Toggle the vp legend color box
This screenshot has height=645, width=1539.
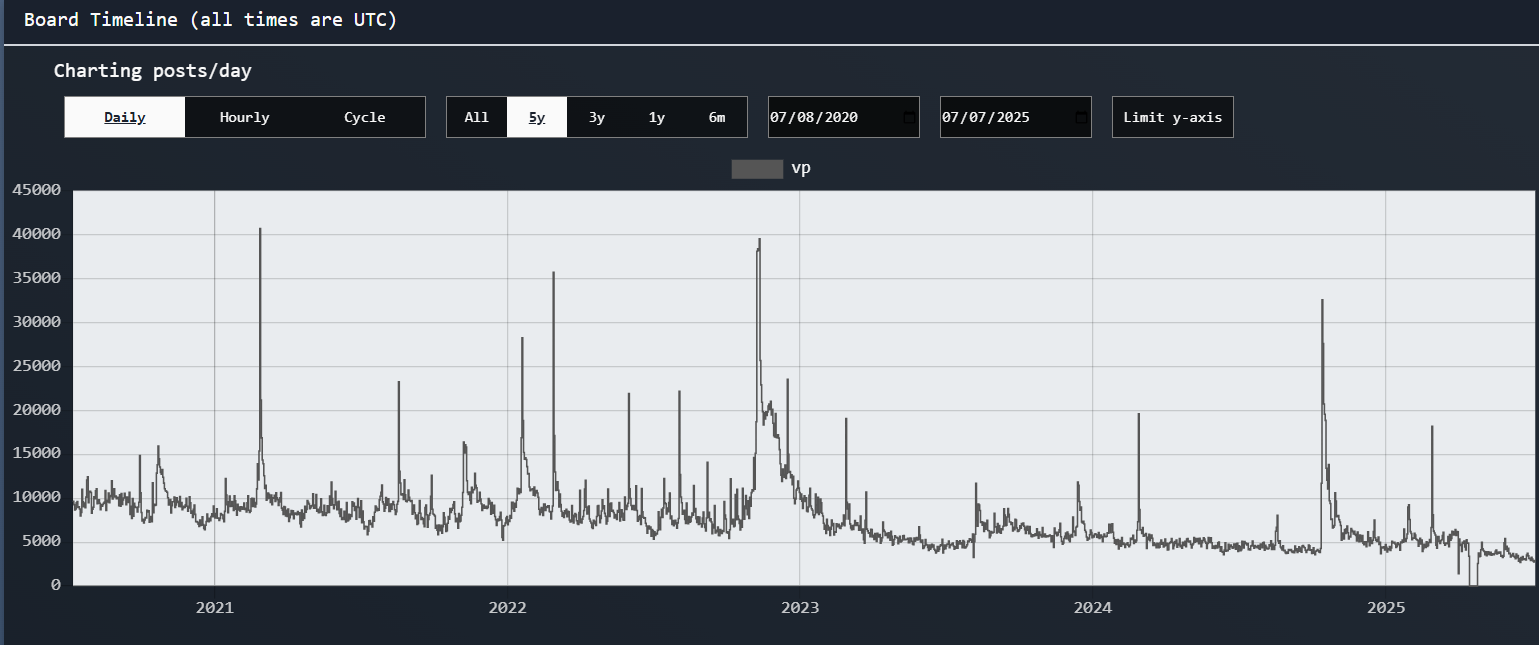(757, 169)
